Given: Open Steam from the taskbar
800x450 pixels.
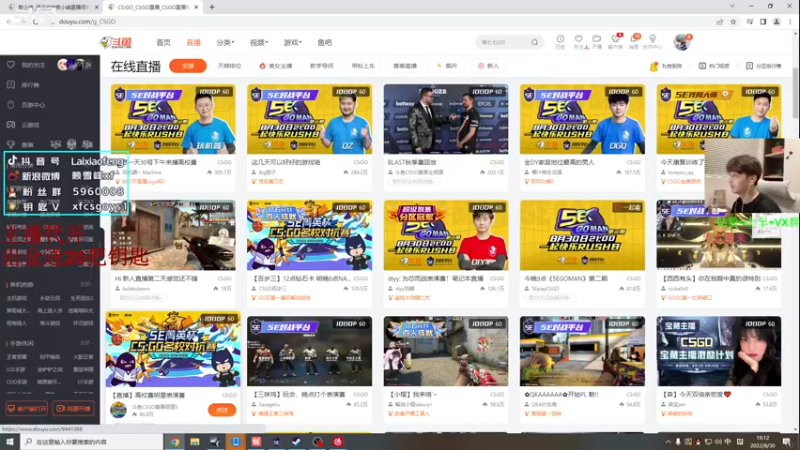Looking at the screenshot, I should point(296,442).
